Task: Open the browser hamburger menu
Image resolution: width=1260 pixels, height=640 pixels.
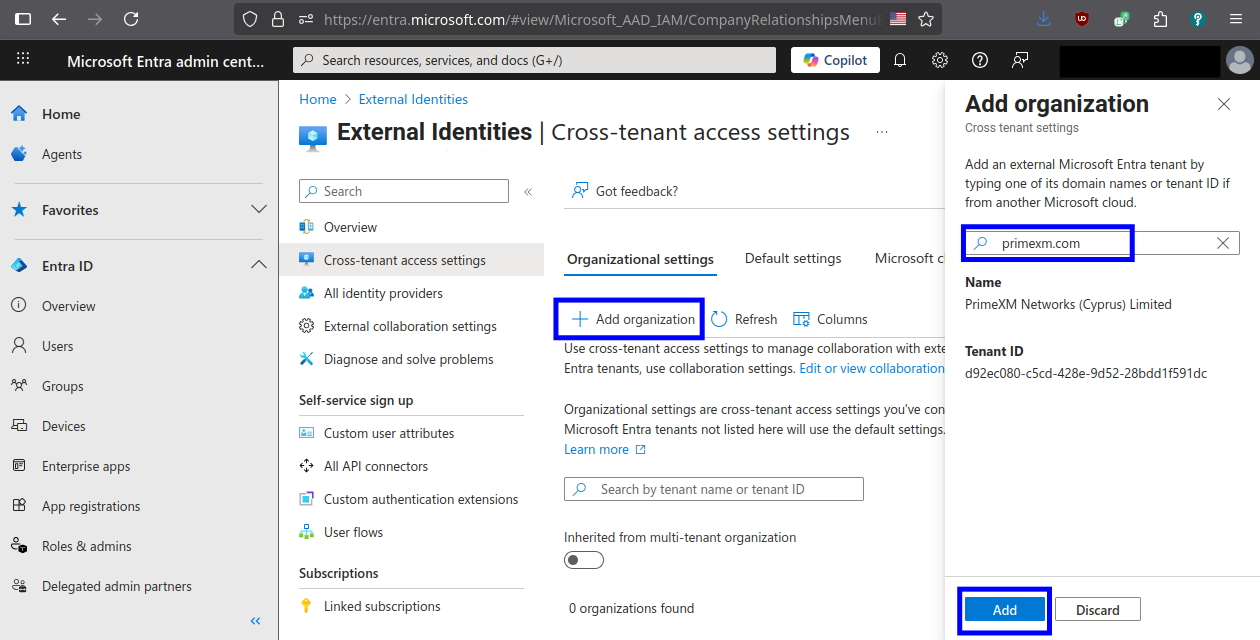Action: pos(1236,19)
